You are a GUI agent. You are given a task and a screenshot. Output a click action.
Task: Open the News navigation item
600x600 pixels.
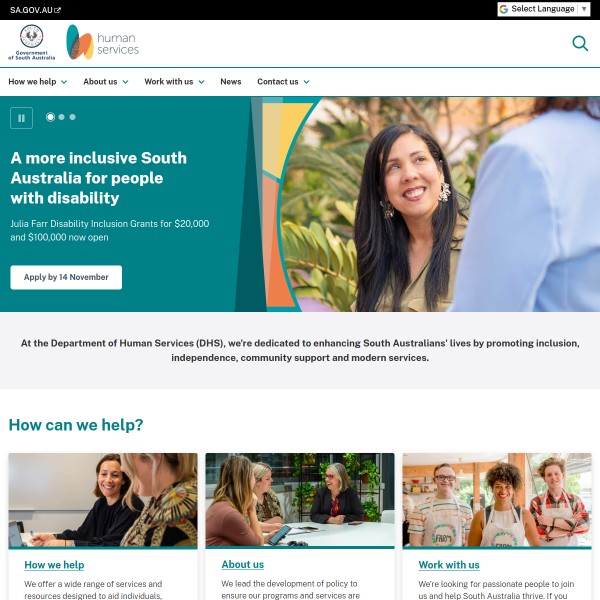click(x=230, y=82)
